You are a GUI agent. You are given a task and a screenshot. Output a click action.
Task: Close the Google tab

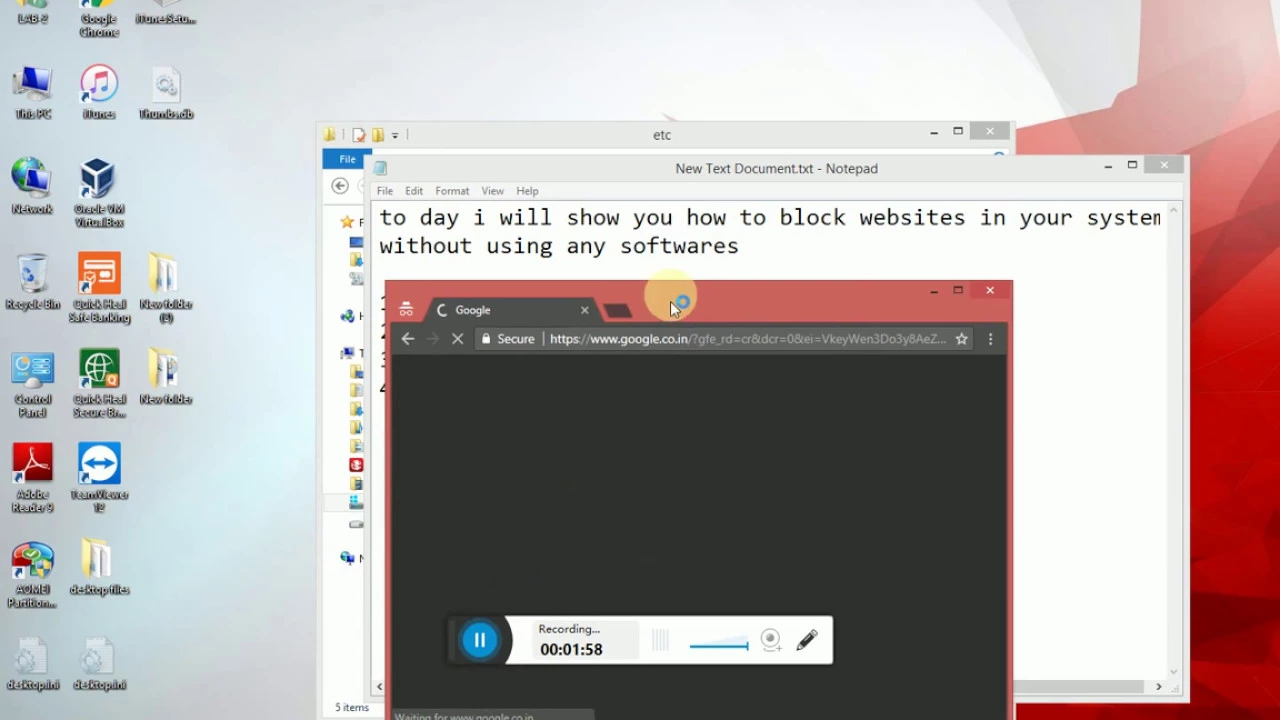coord(585,310)
